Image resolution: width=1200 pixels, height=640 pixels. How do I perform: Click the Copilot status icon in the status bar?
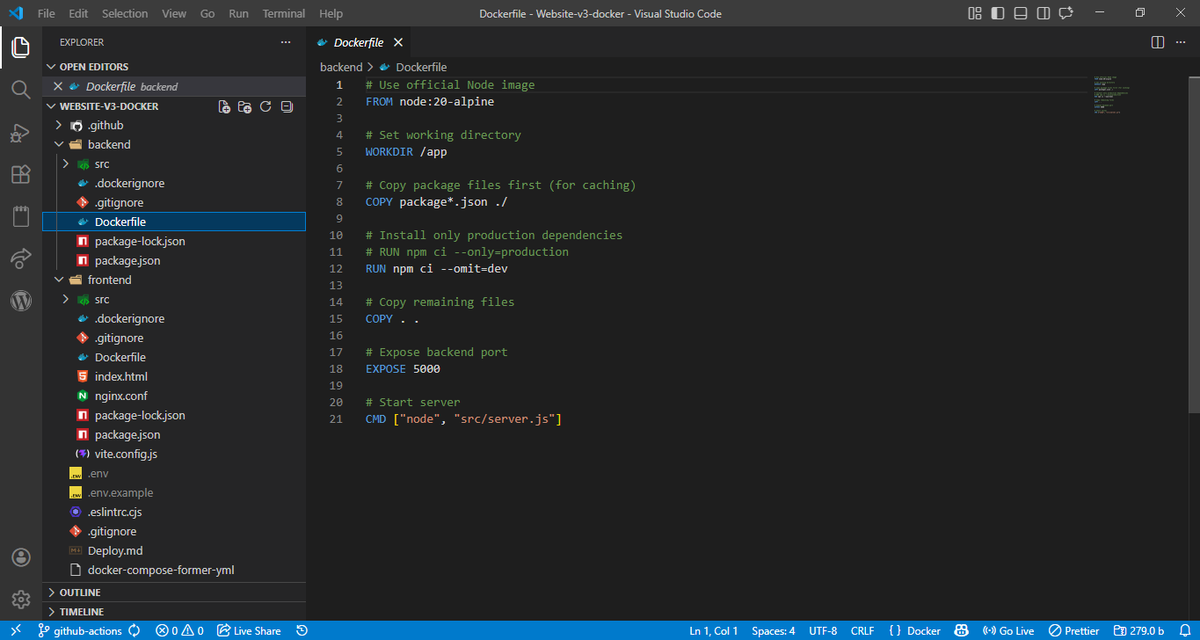click(x=961, y=631)
